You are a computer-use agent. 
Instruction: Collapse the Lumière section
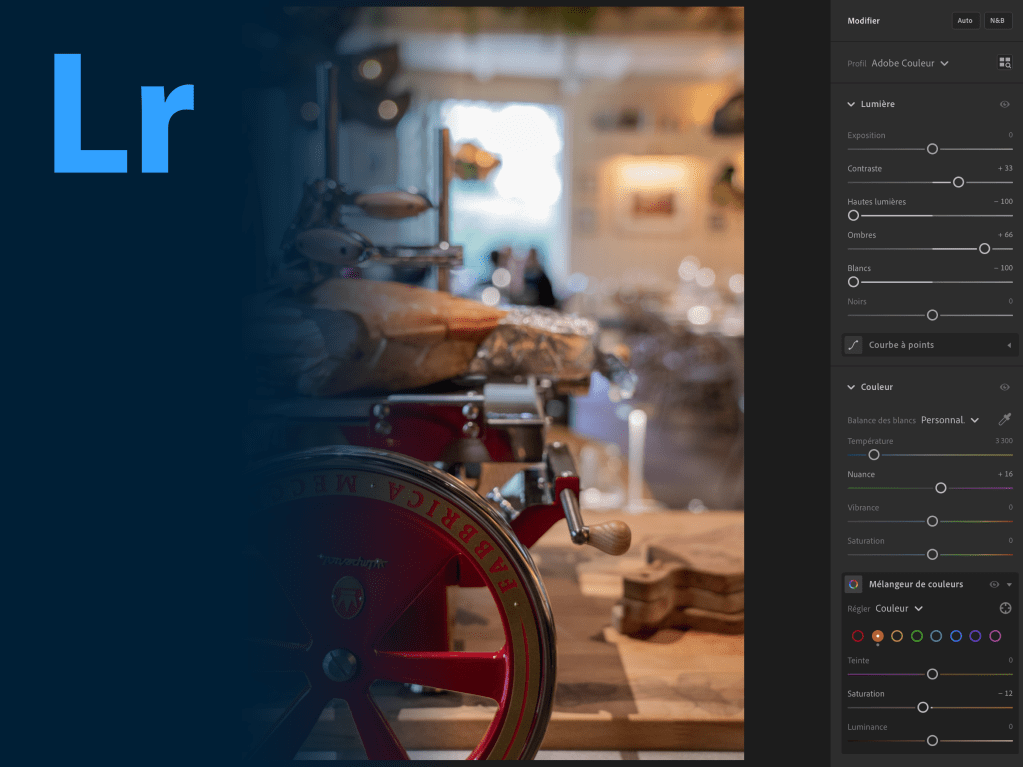851,104
